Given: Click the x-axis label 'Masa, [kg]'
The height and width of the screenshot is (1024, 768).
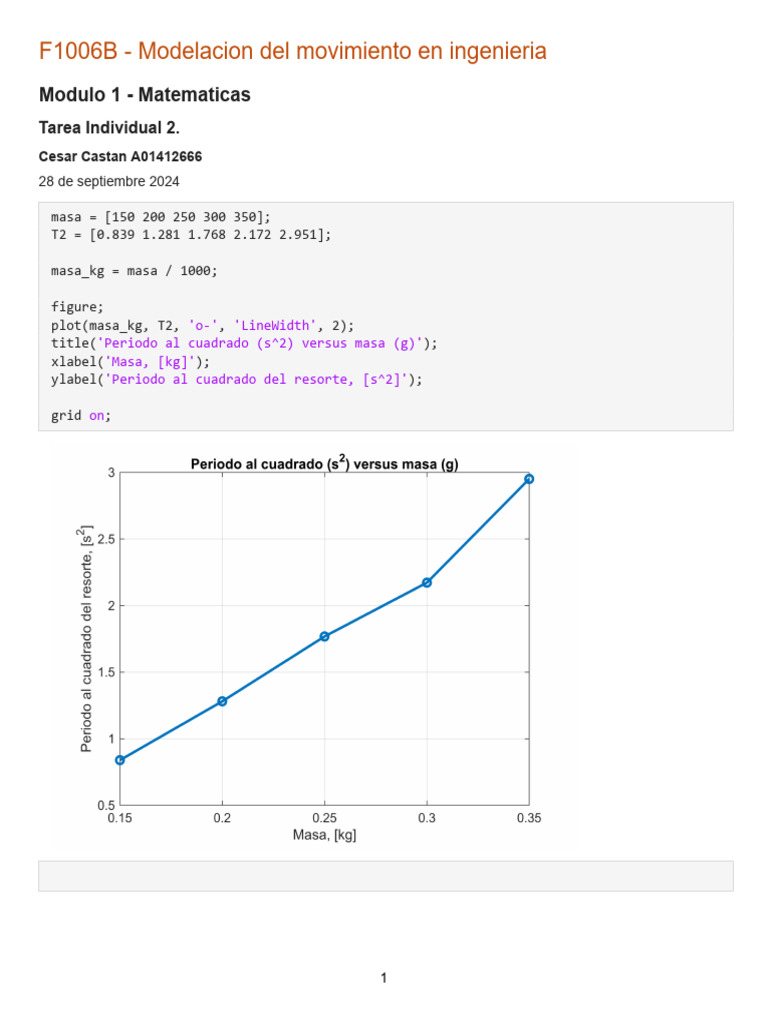Looking at the screenshot, I should (x=324, y=835).
